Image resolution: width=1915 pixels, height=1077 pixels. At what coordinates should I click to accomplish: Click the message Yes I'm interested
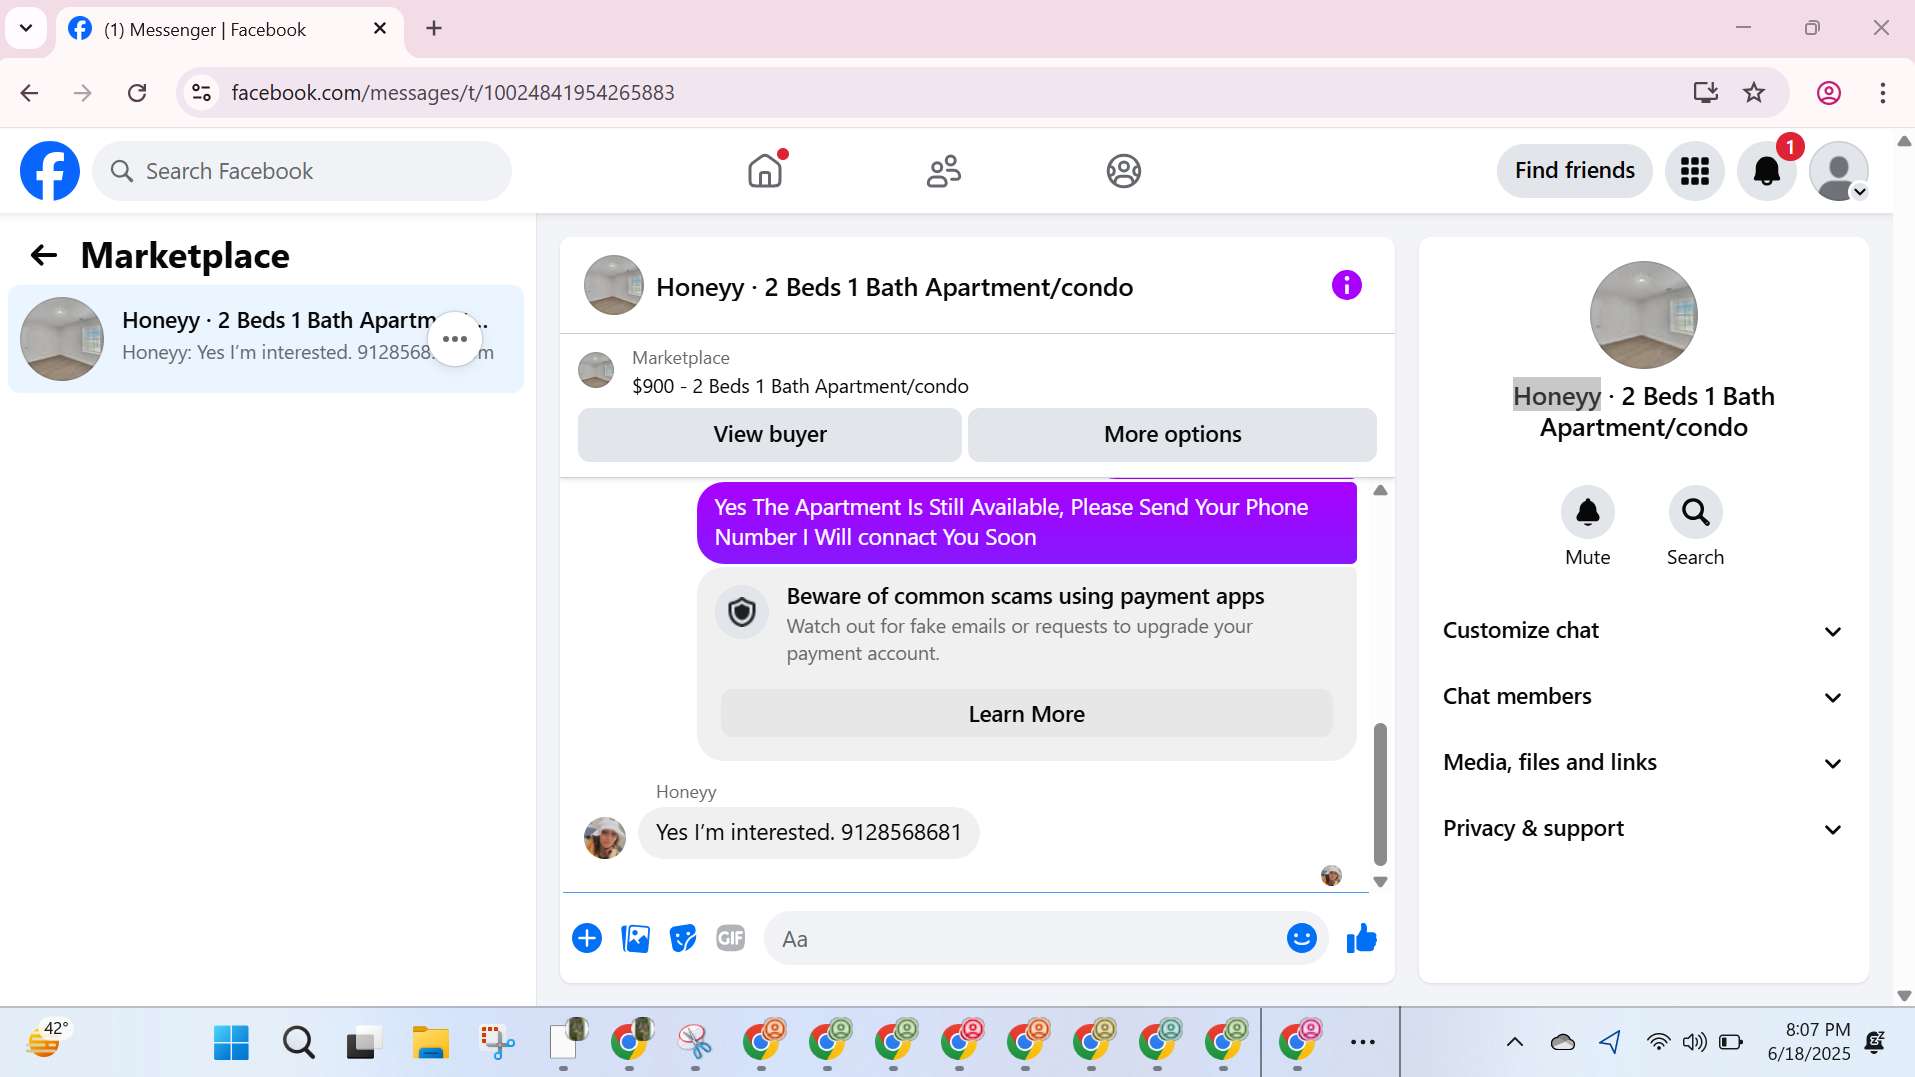pos(808,833)
